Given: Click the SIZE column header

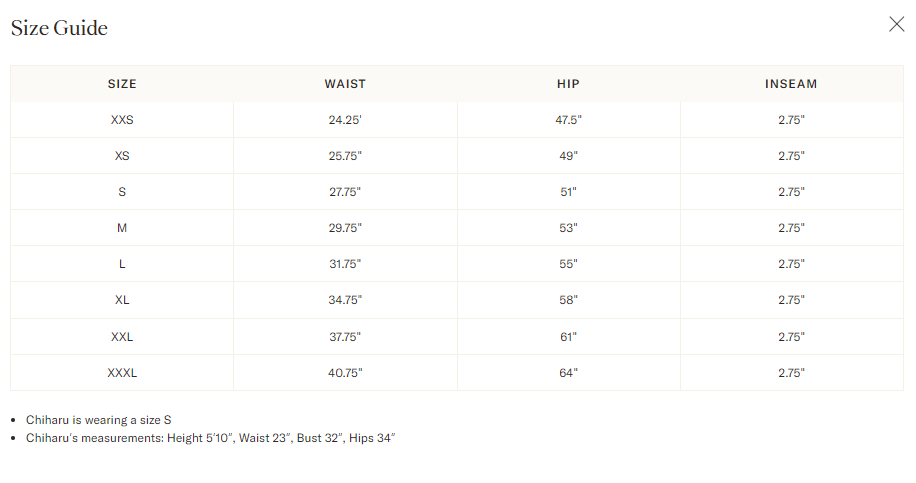Looking at the screenshot, I should click(x=122, y=84).
